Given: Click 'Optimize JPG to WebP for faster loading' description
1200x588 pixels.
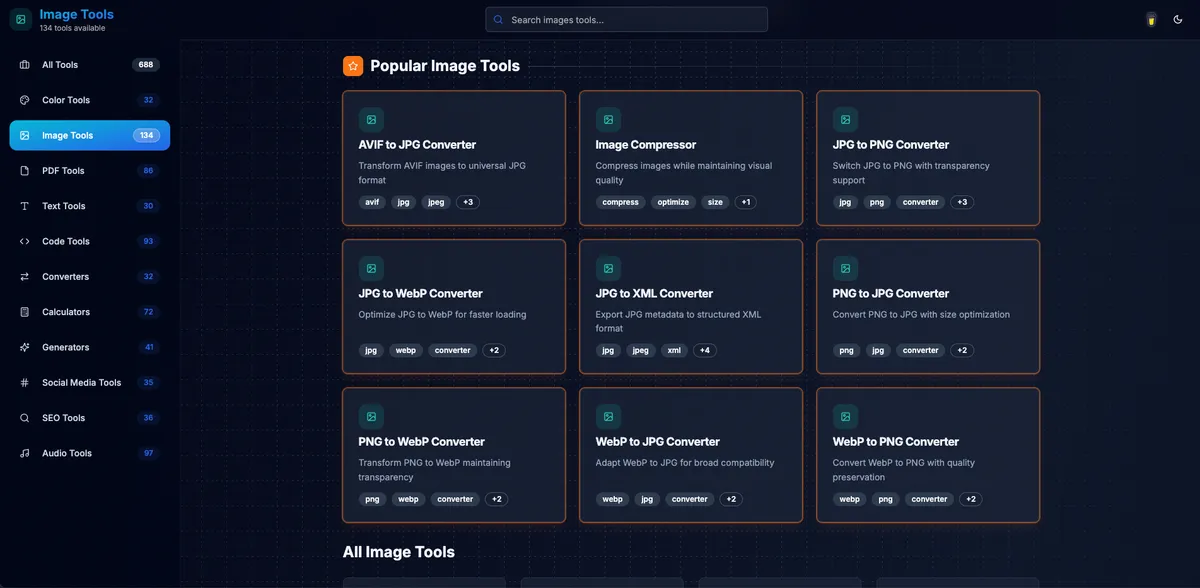Looking at the screenshot, I should [442, 315].
